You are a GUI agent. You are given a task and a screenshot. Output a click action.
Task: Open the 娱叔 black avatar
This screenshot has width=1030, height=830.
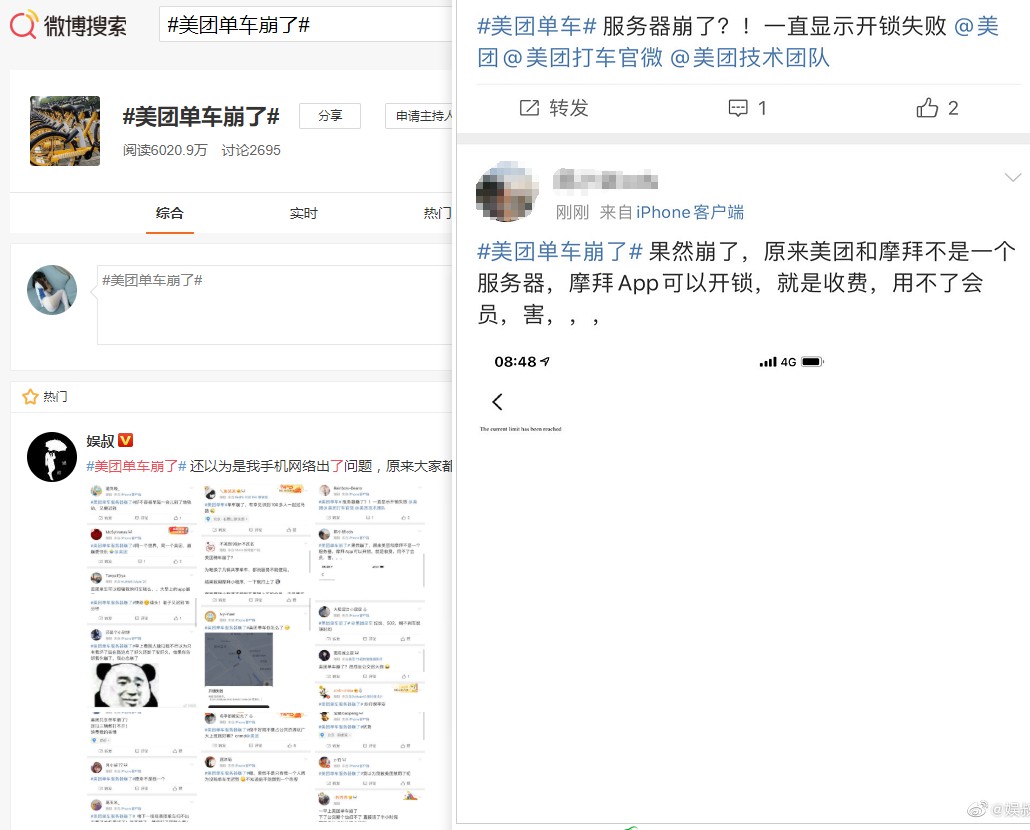click(52, 457)
